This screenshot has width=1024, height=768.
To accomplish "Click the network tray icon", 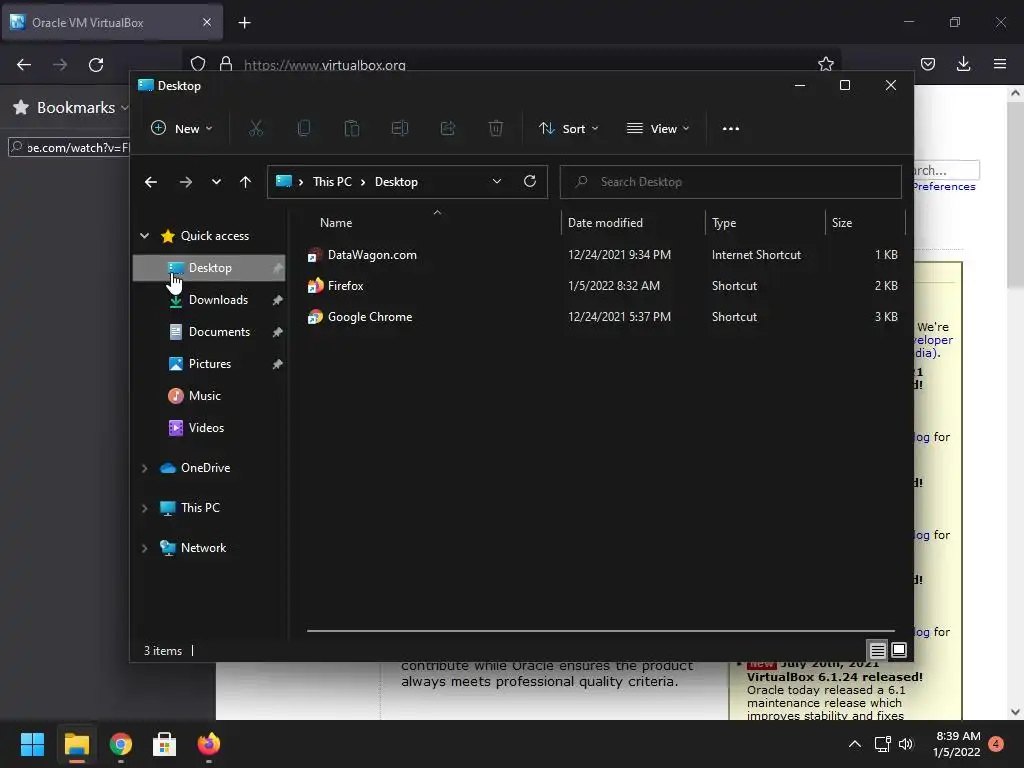I will click(882, 744).
